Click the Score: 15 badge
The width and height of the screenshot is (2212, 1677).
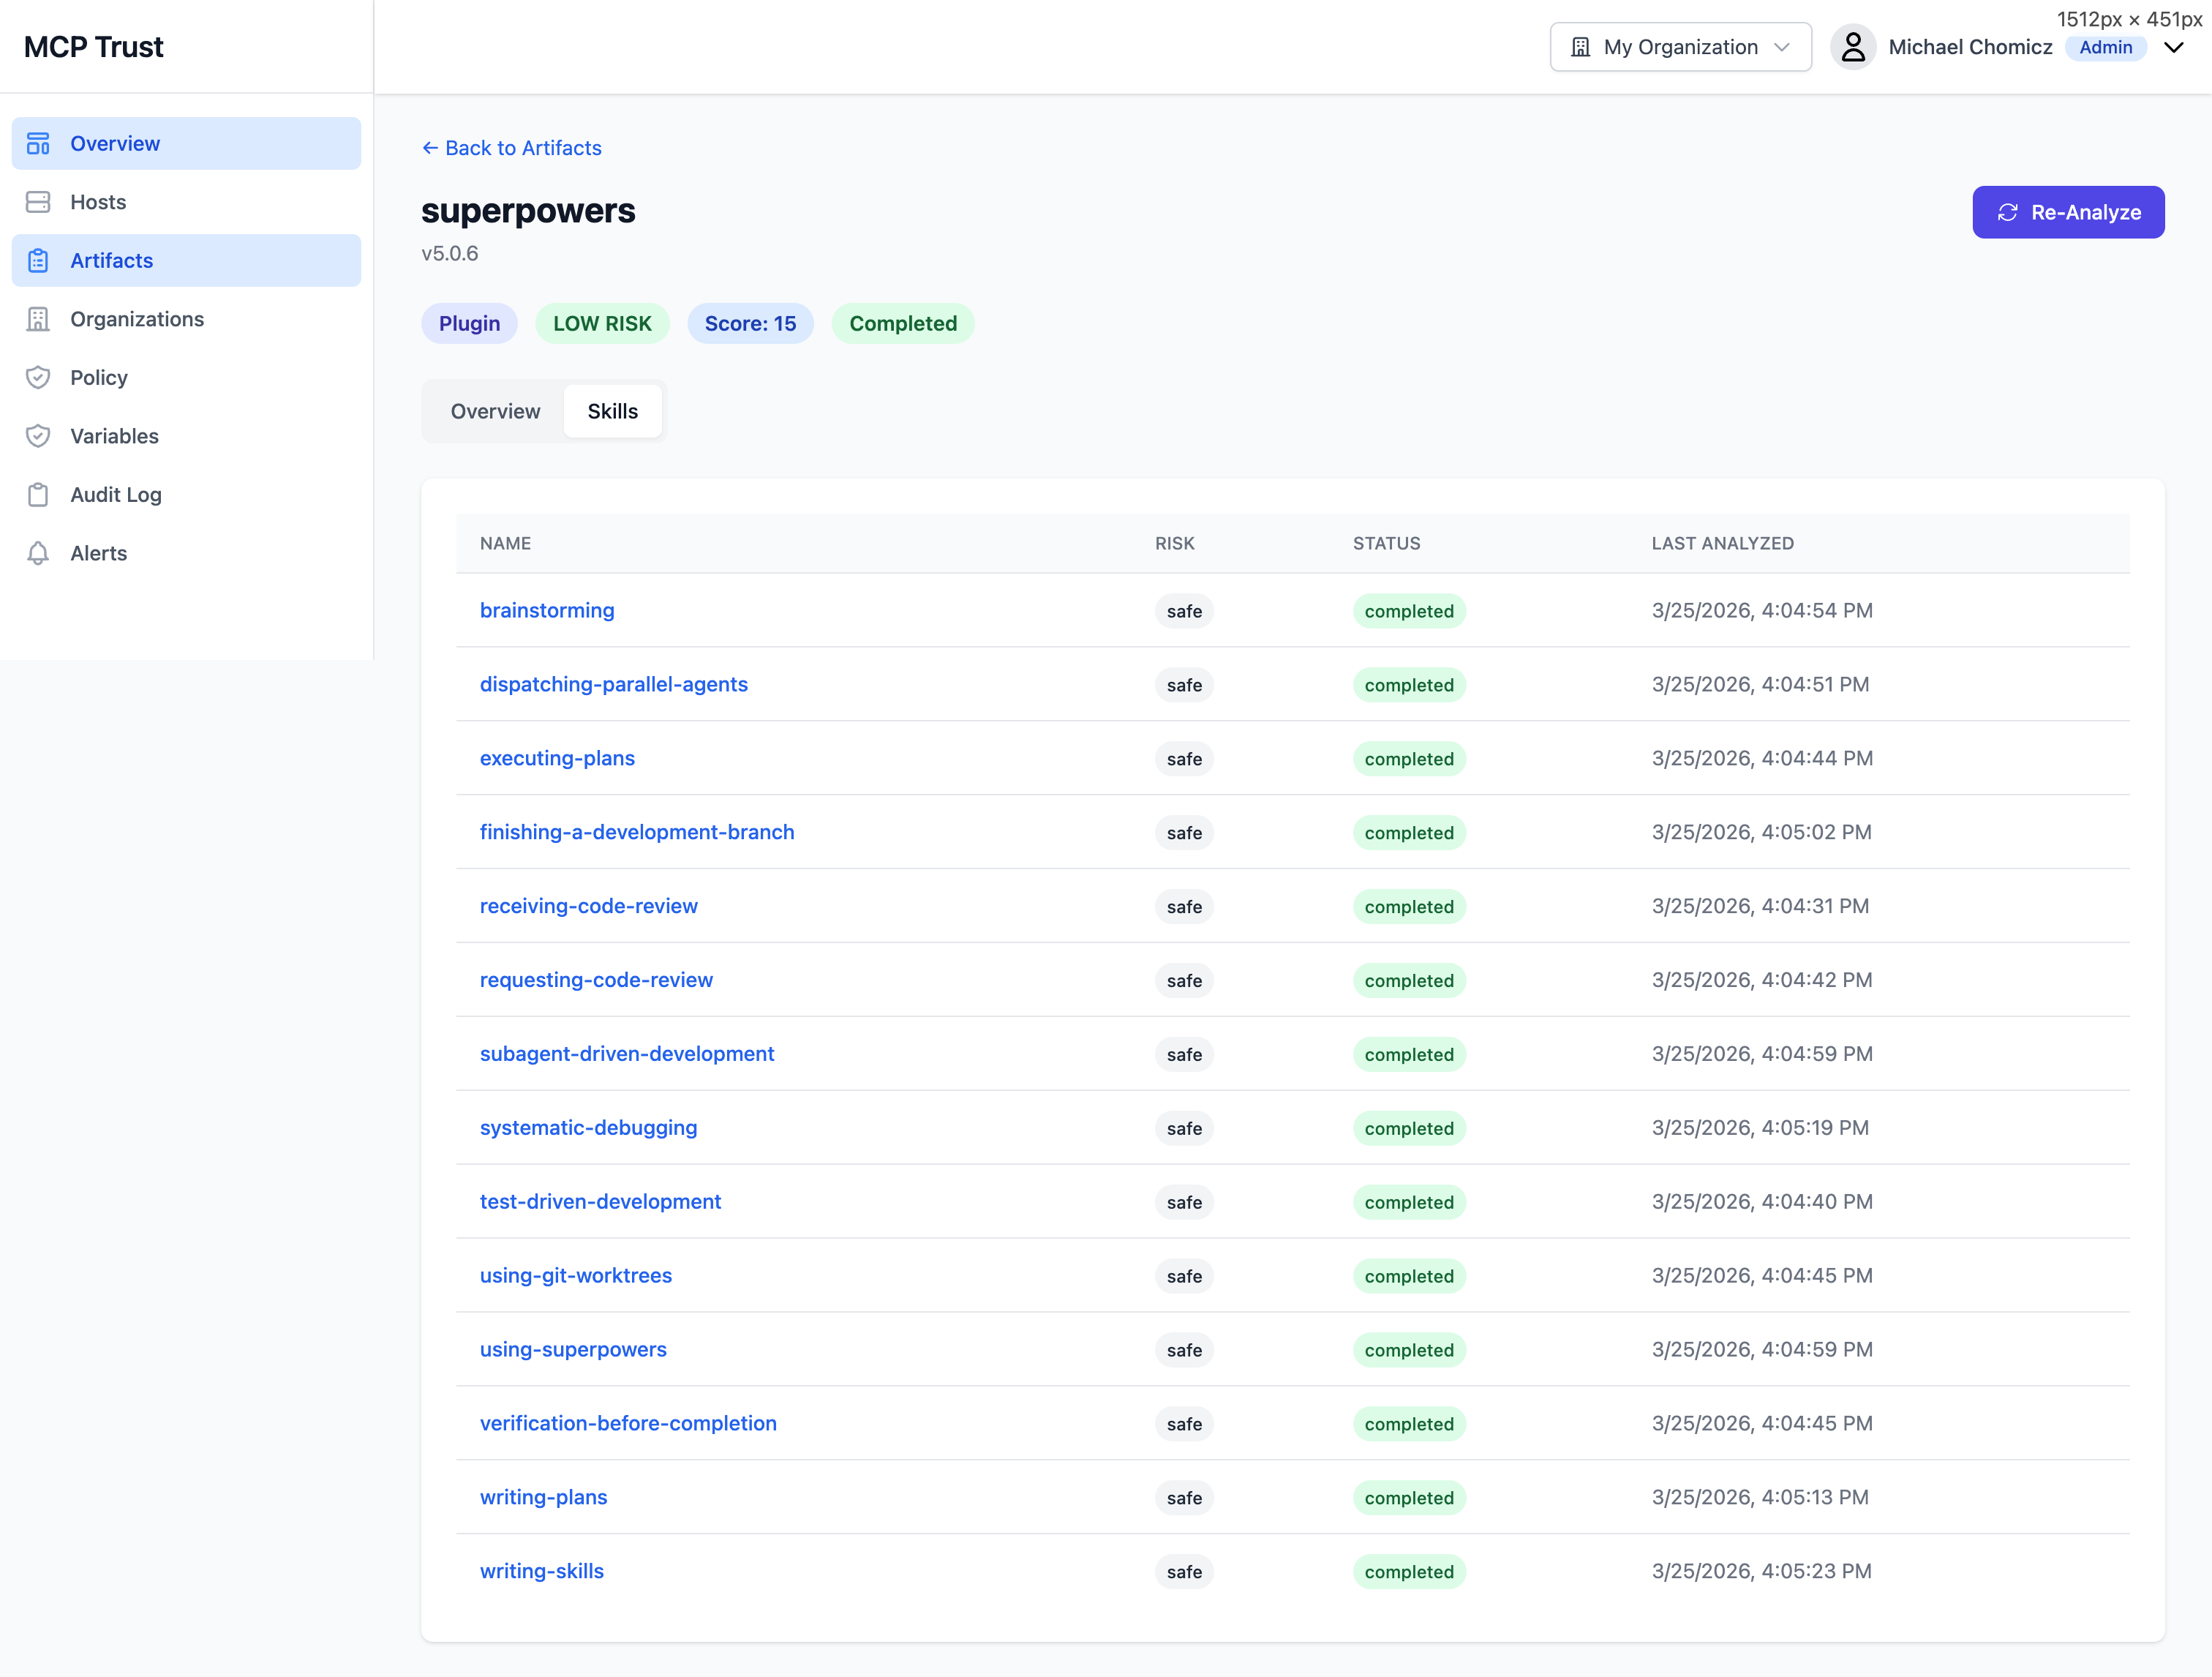(750, 323)
